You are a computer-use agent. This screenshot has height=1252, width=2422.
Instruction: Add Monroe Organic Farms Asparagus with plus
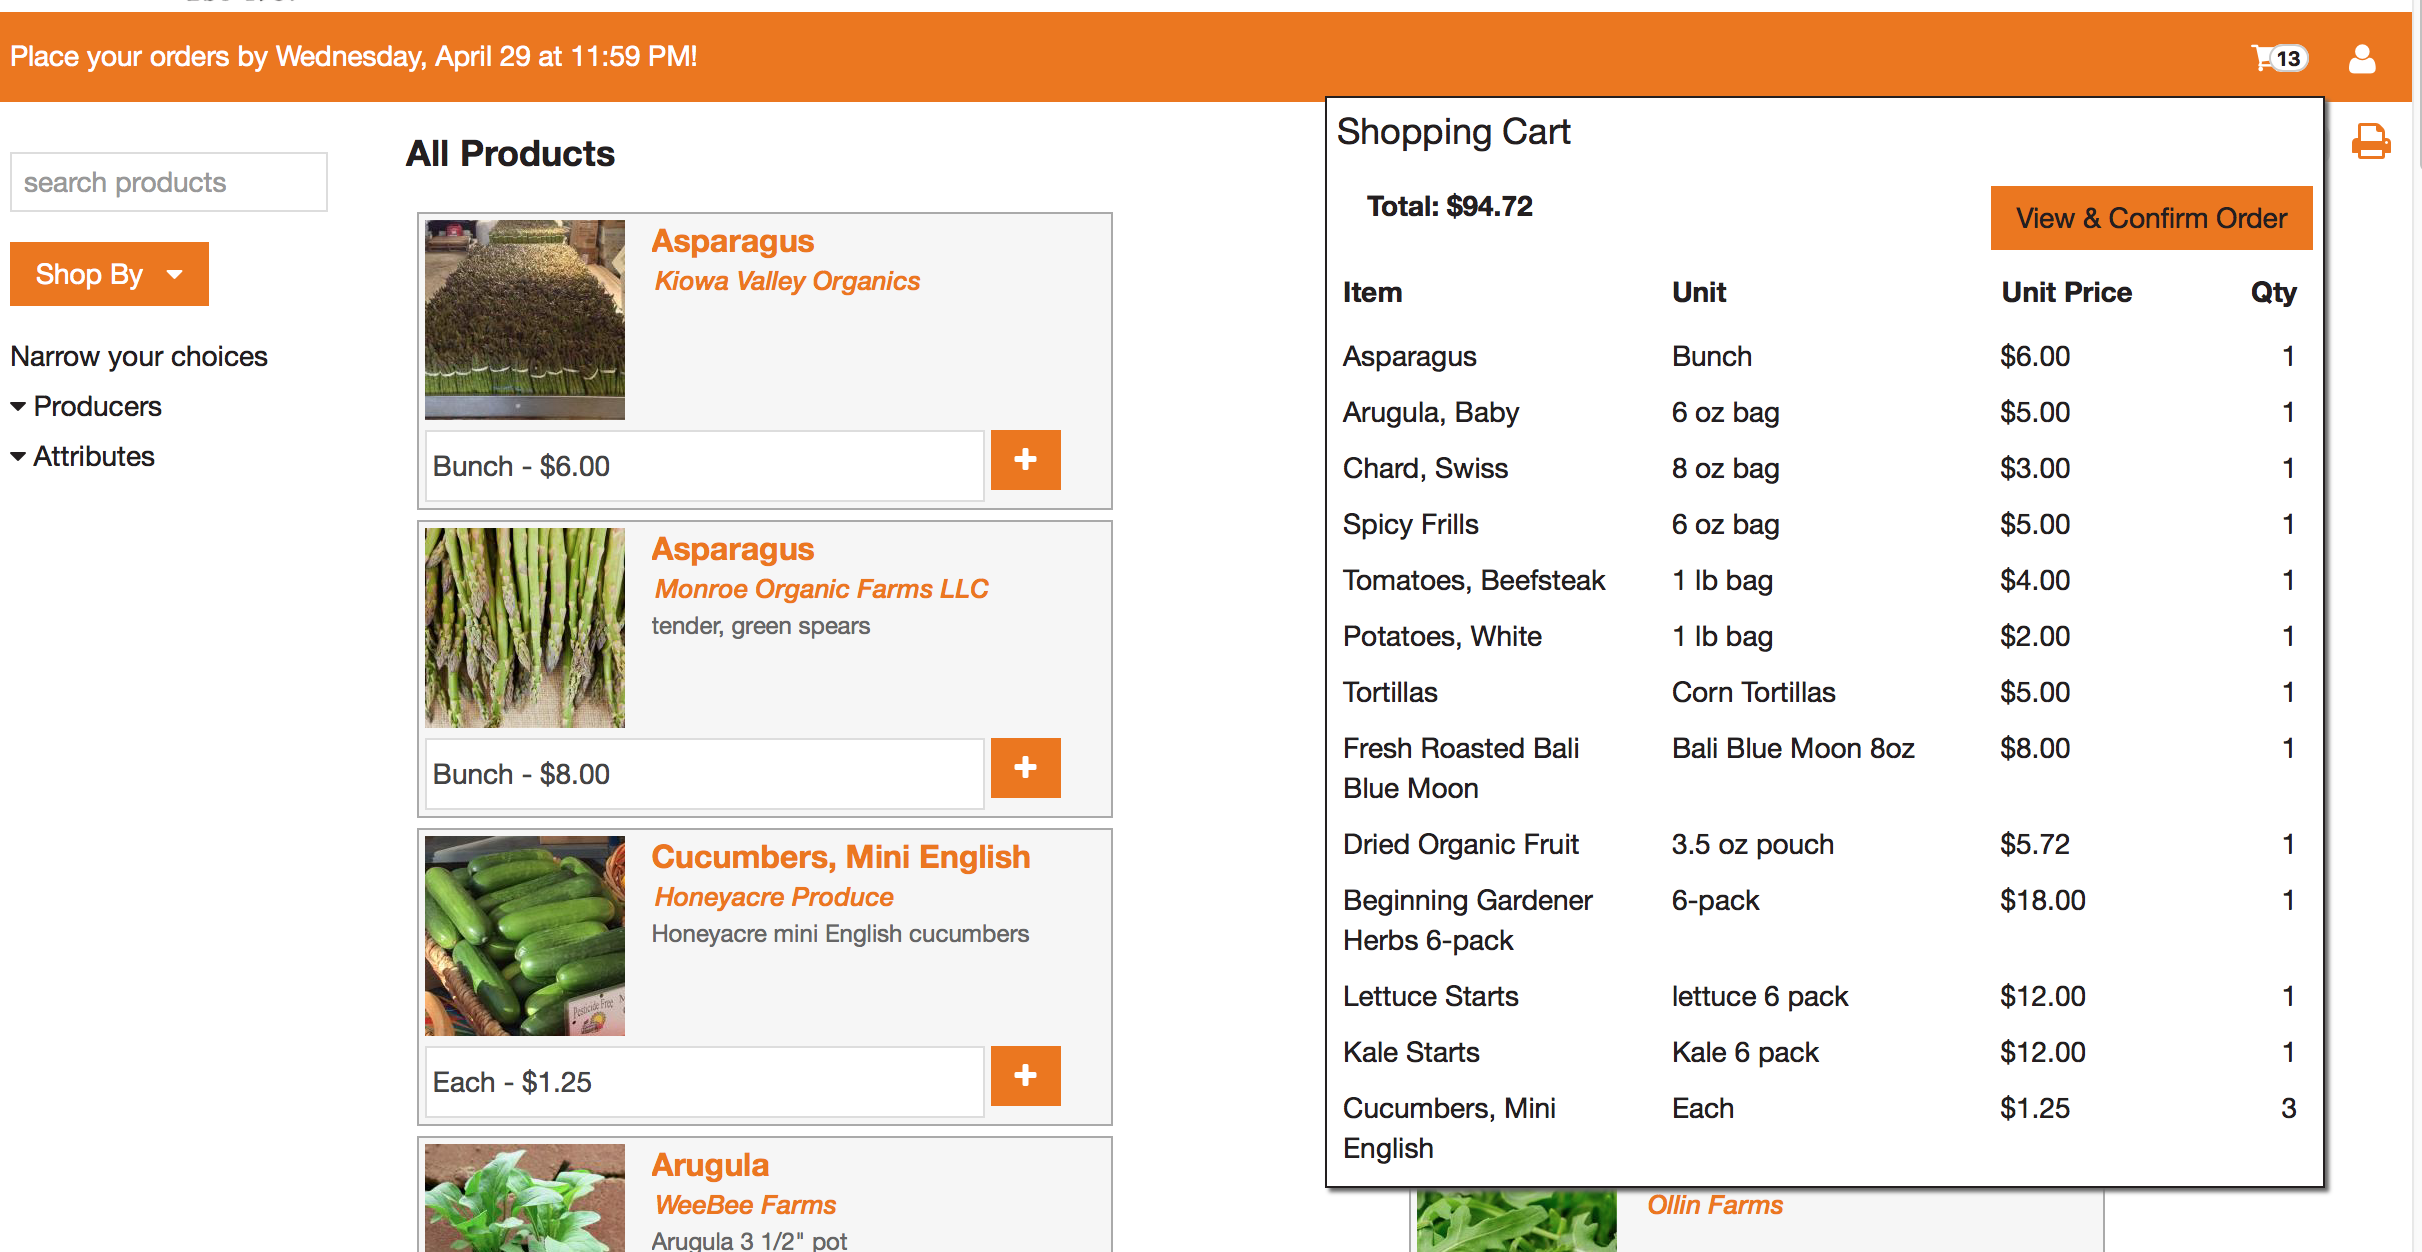1025,768
